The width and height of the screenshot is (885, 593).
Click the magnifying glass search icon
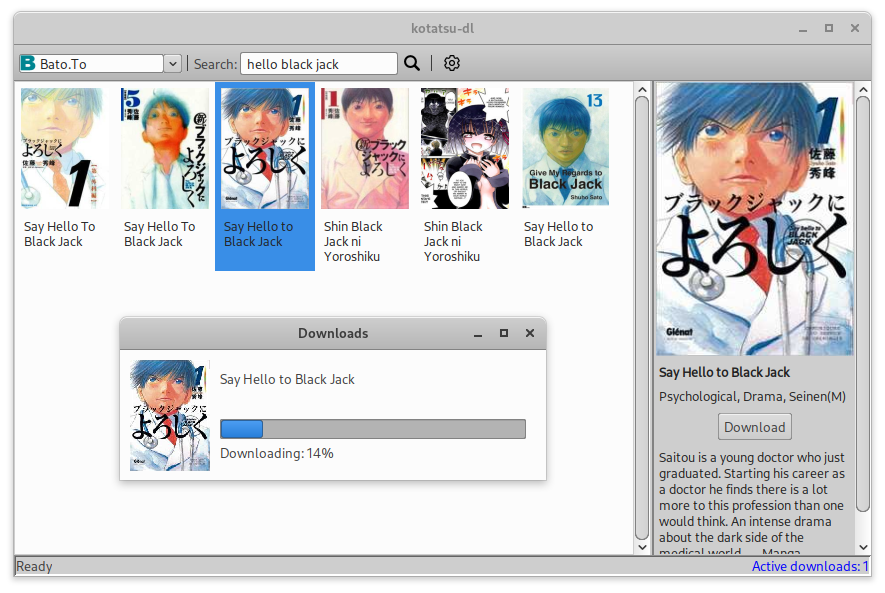[x=412, y=63]
